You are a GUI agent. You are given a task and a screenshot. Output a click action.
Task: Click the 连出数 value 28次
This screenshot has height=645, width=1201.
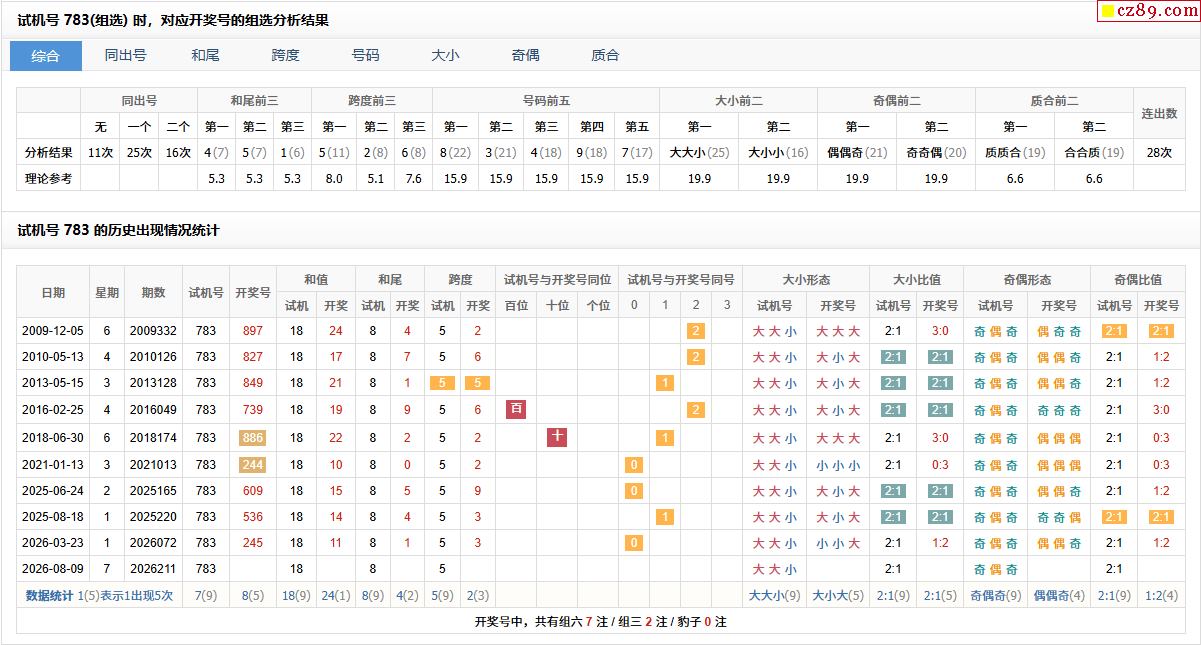1159,153
